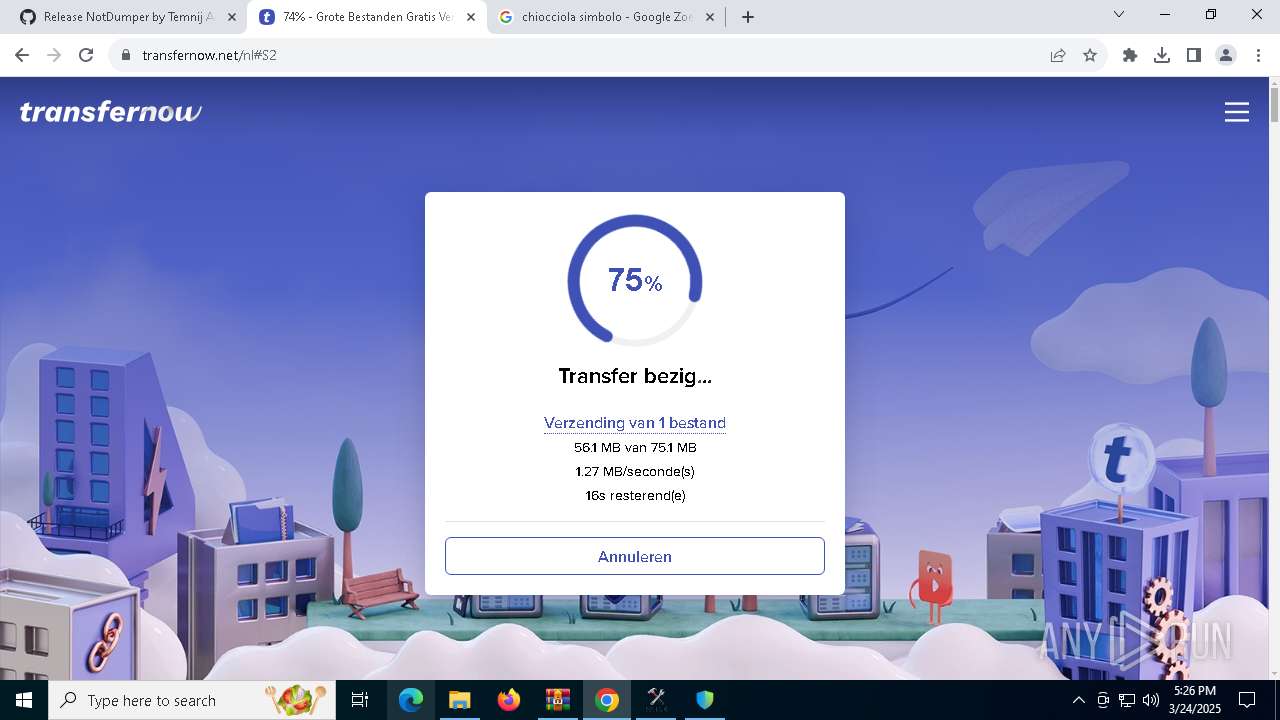
Task: Open the tools app icon on the taskbar
Action: point(656,700)
